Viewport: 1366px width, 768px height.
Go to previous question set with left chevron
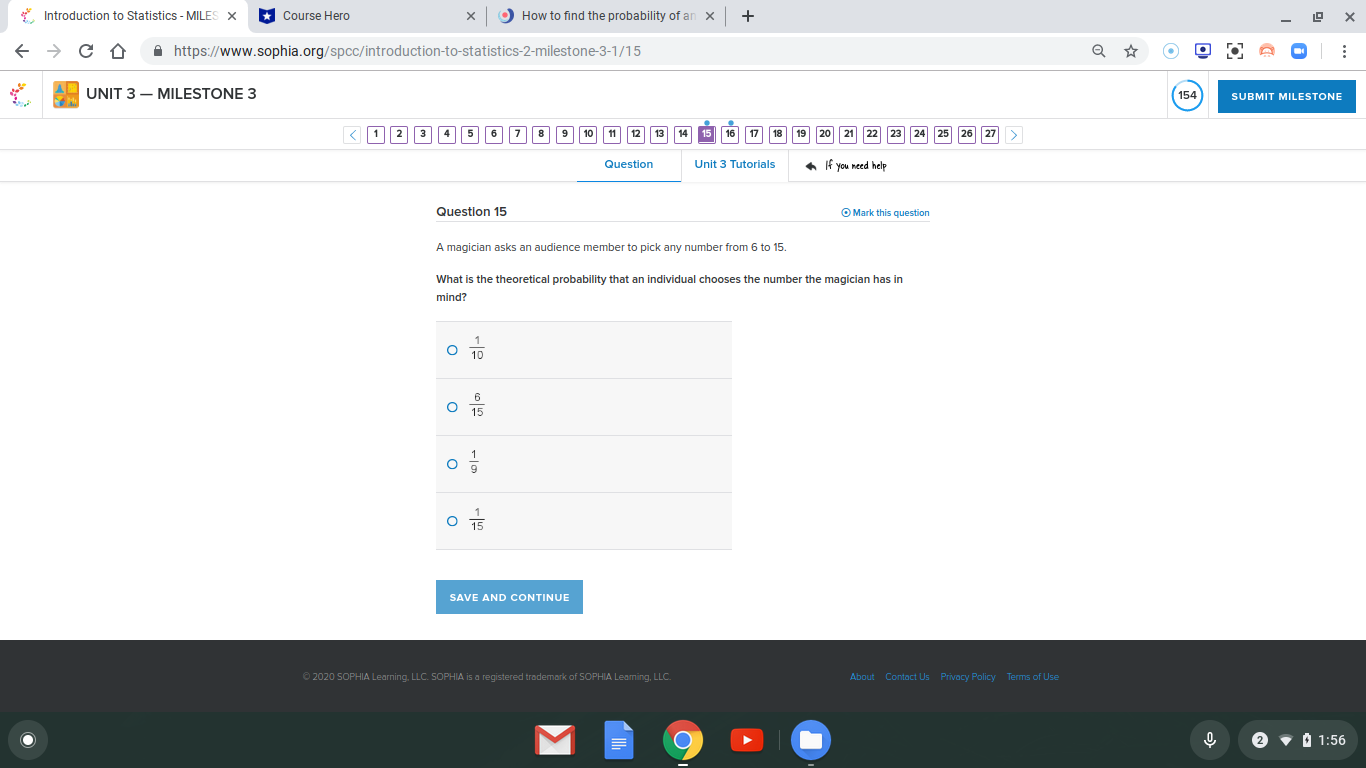click(352, 134)
